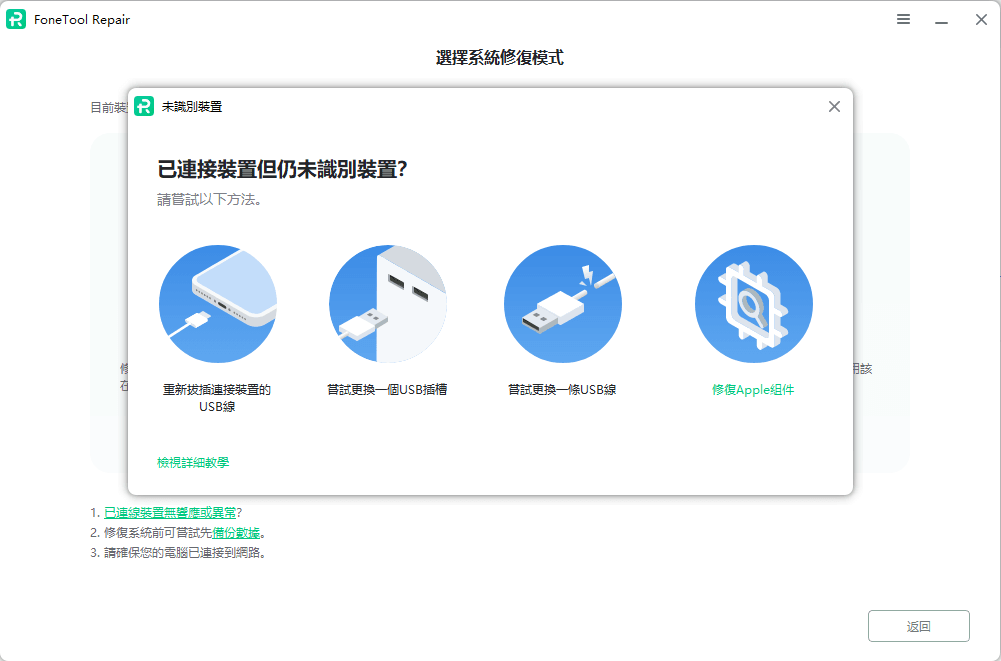
Task: Click the 重新拔插連接裝置的USB線 label
Action: tap(217, 398)
